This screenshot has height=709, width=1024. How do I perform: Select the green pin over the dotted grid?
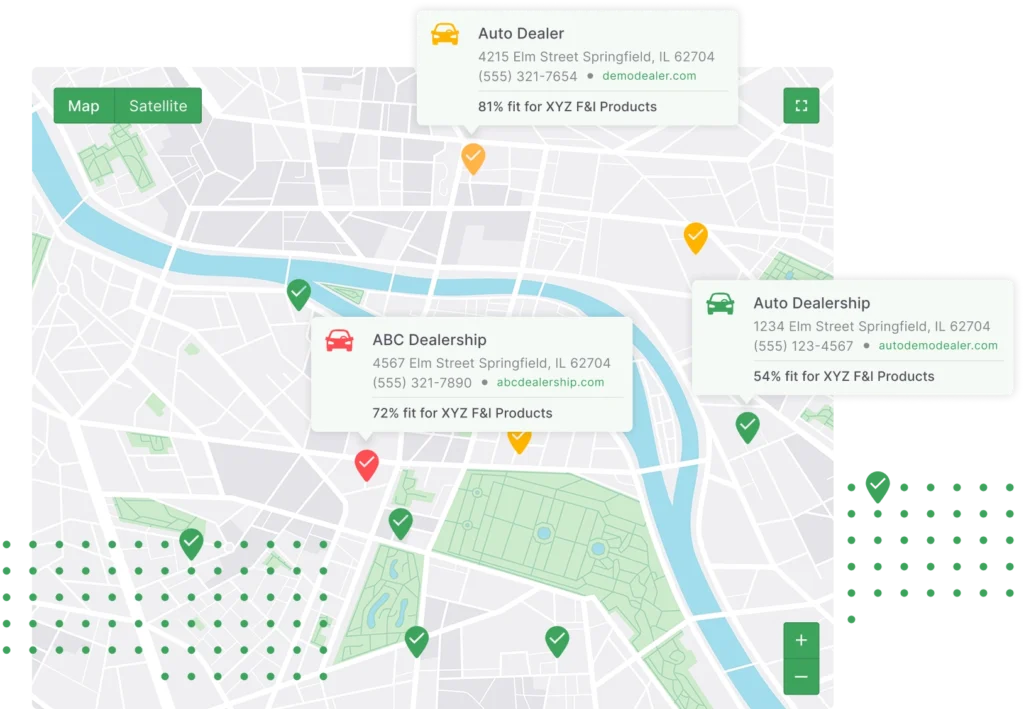pos(191,543)
